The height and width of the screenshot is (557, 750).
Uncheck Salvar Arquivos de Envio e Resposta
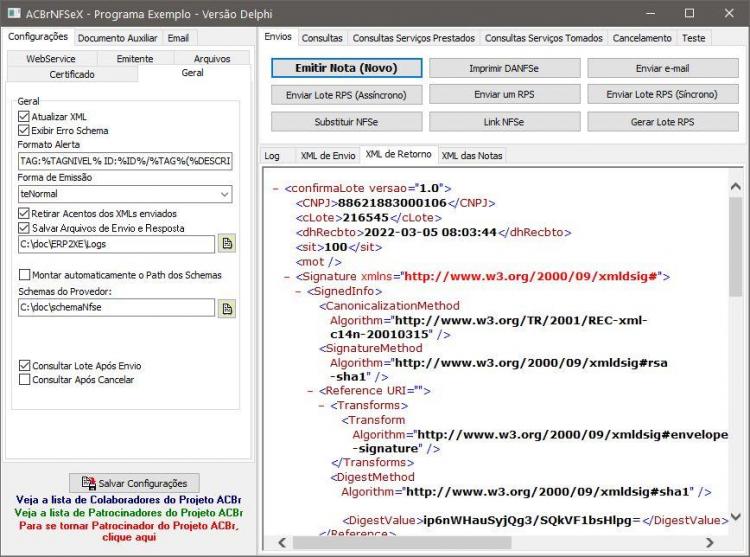23,228
